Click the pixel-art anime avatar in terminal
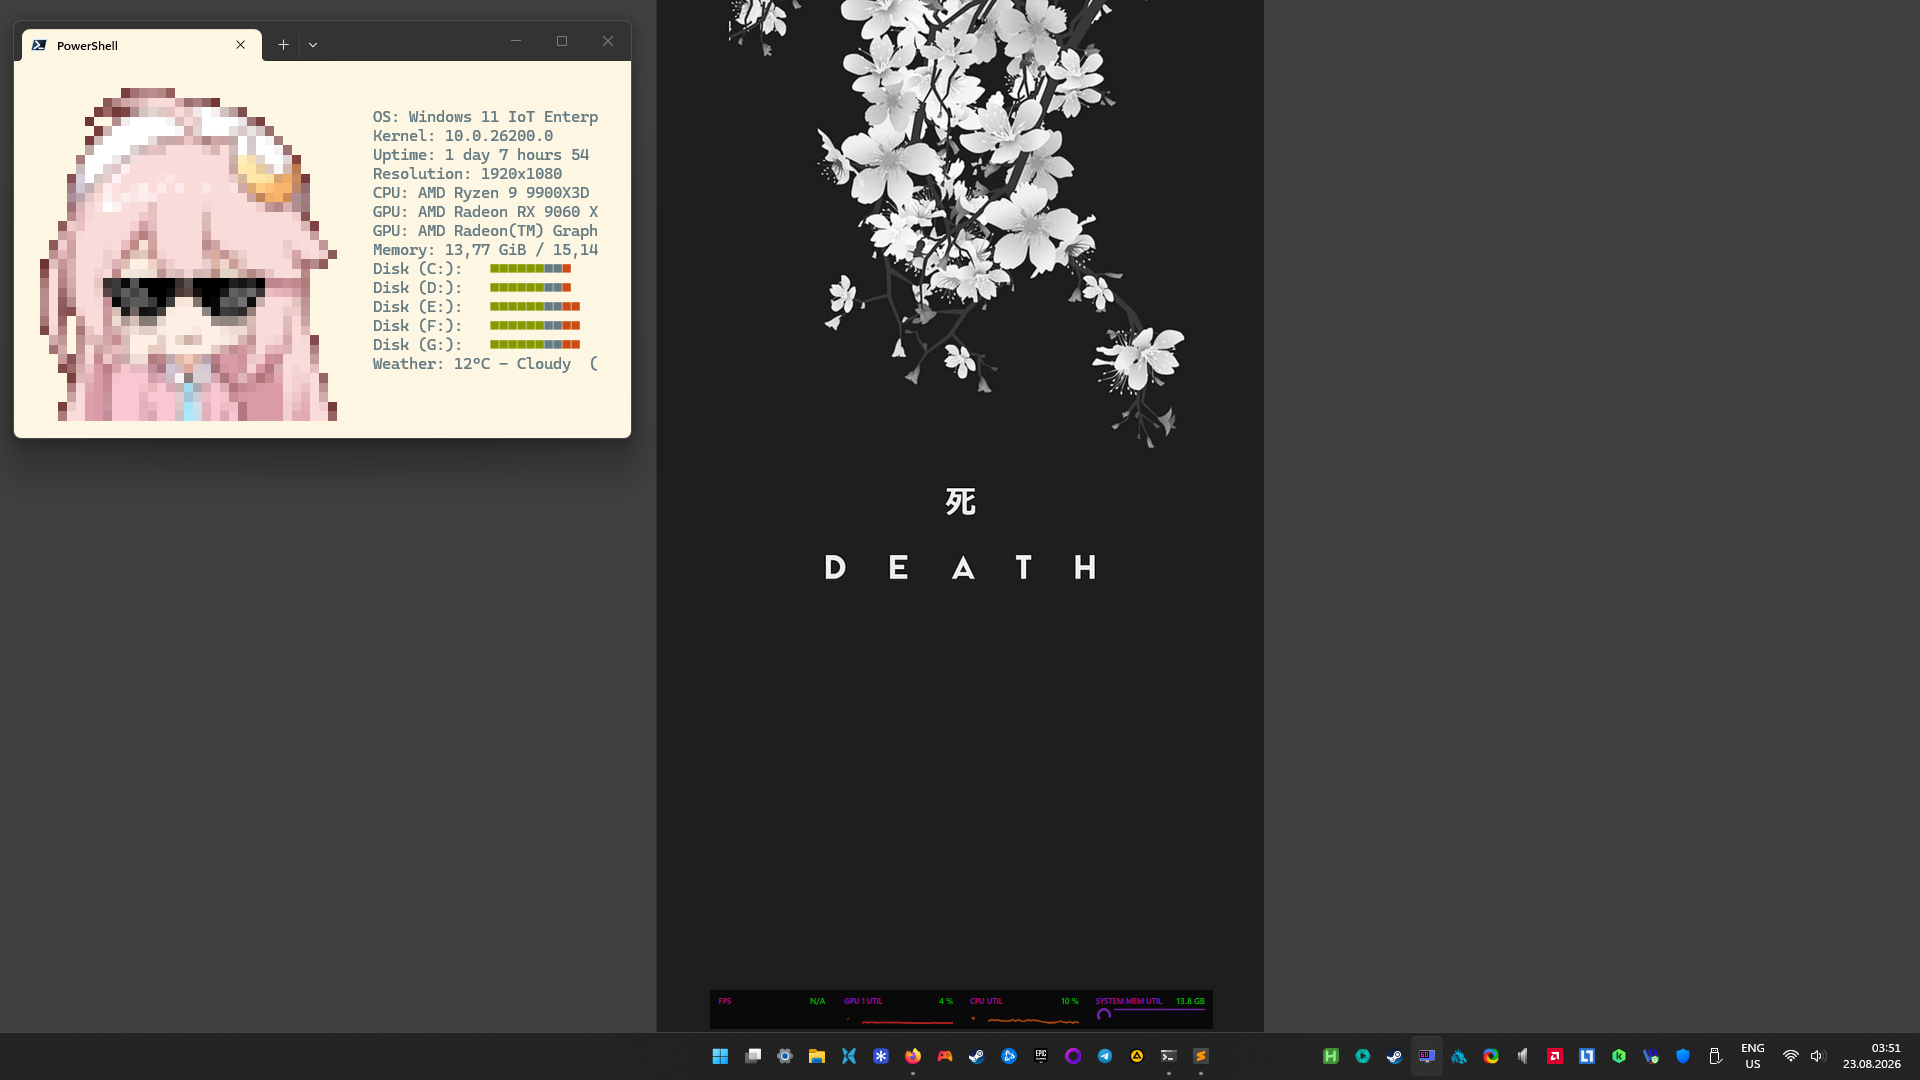Image resolution: width=1920 pixels, height=1080 pixels. pos(189,254)
